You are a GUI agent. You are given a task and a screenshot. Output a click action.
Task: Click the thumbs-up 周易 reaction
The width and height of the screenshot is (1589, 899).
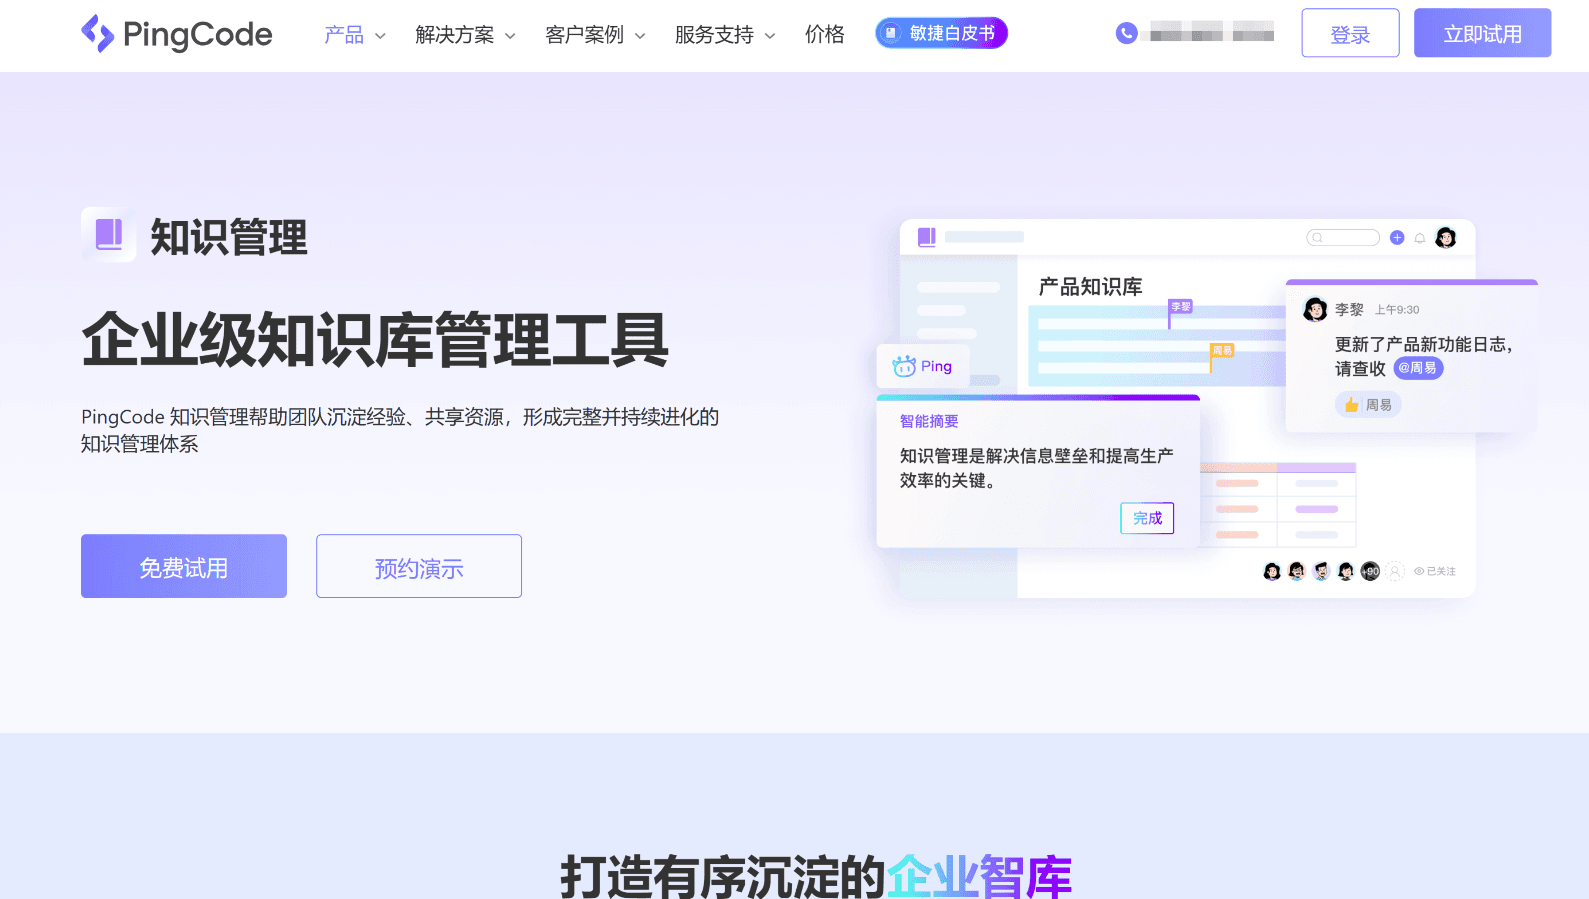1368,405
